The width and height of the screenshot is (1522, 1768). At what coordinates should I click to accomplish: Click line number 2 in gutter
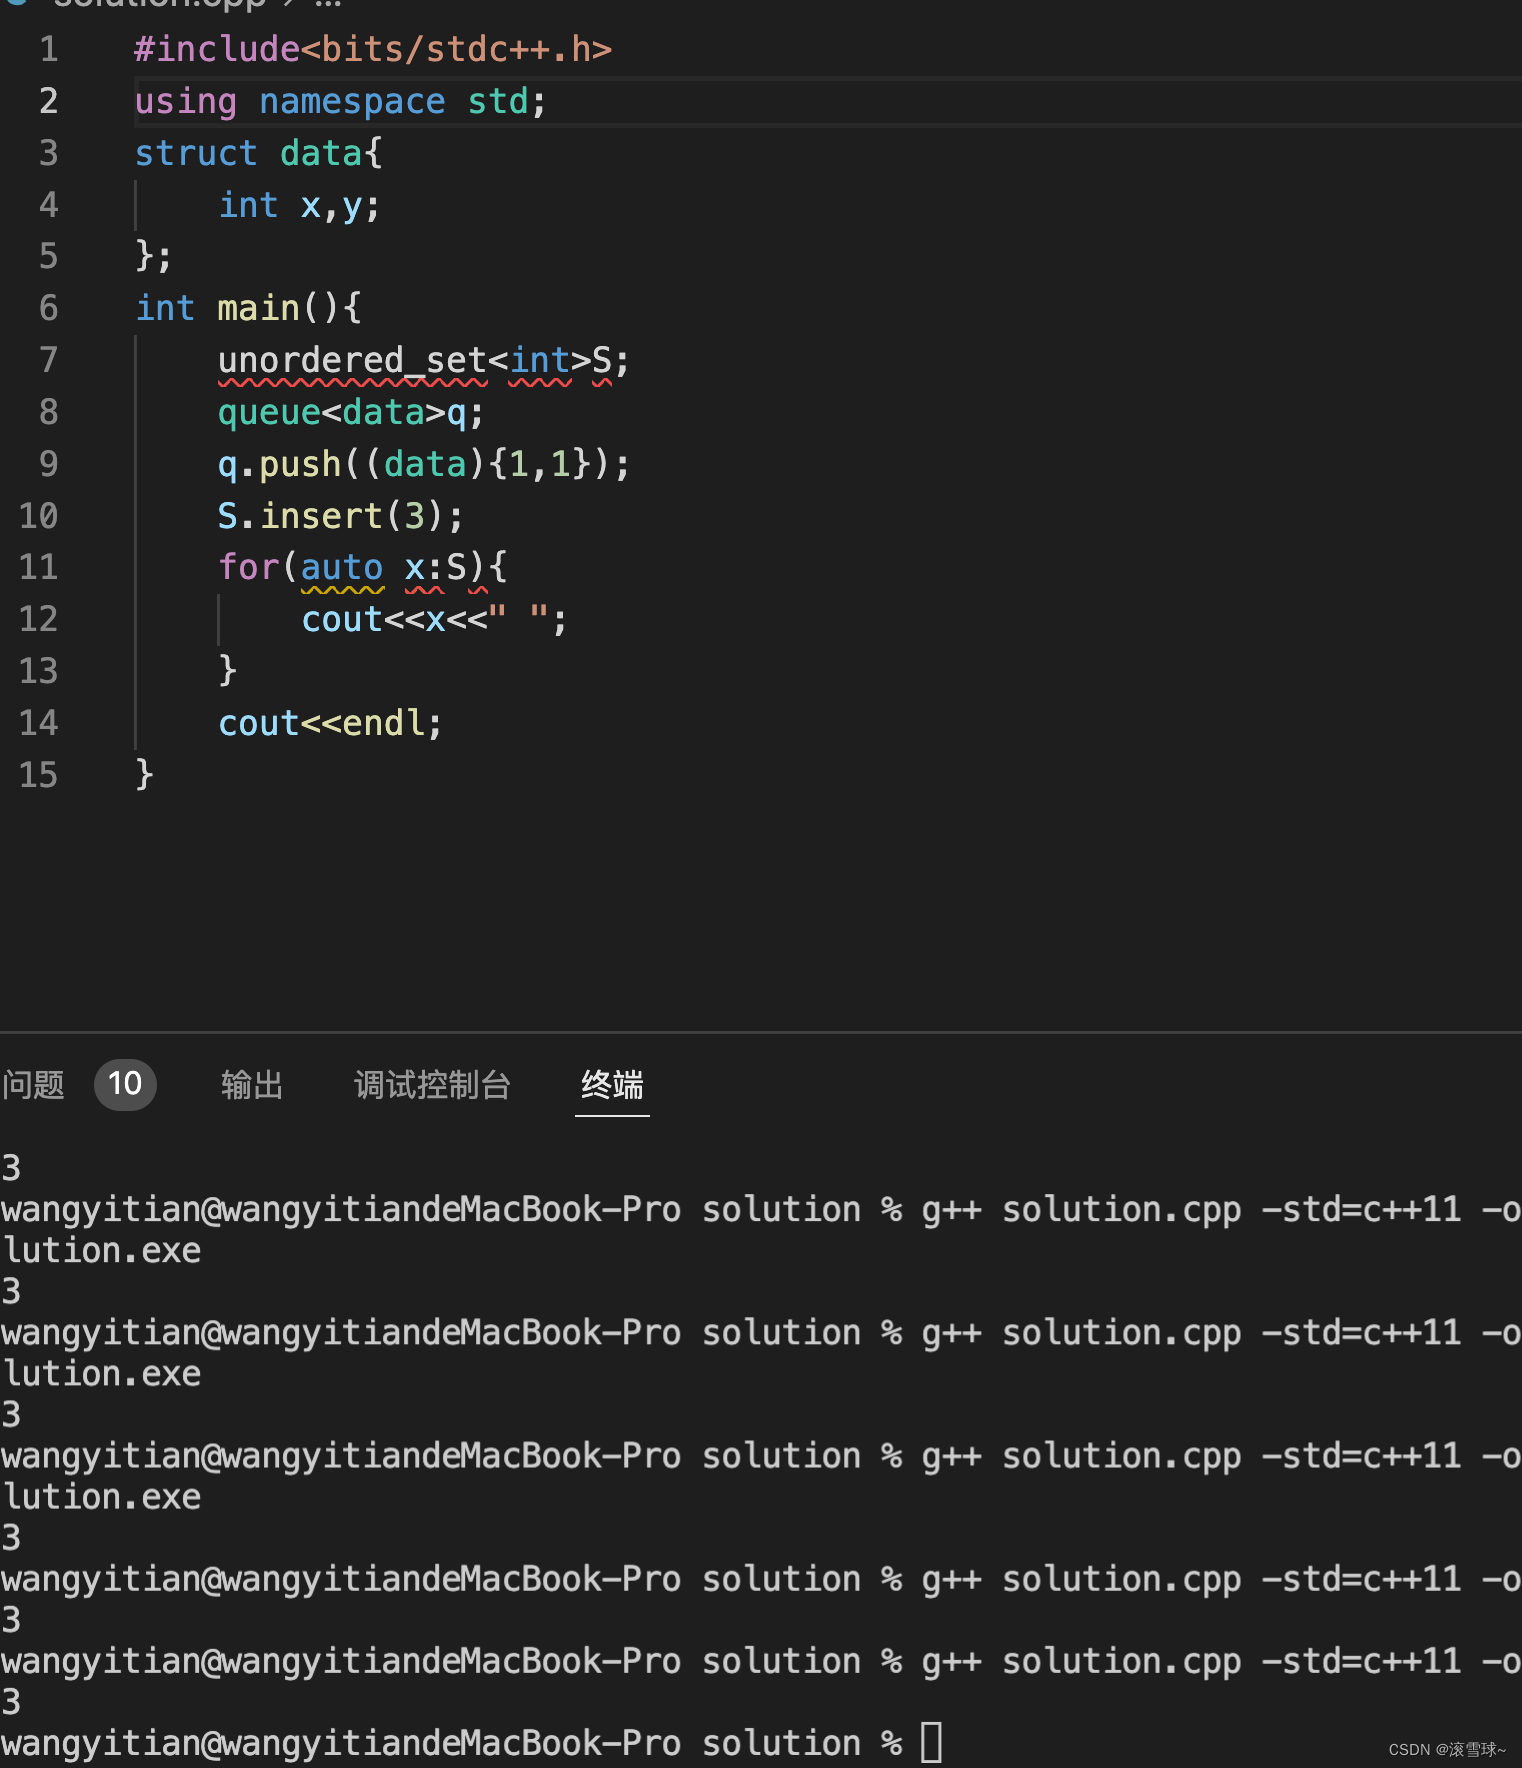pos(49,101)
